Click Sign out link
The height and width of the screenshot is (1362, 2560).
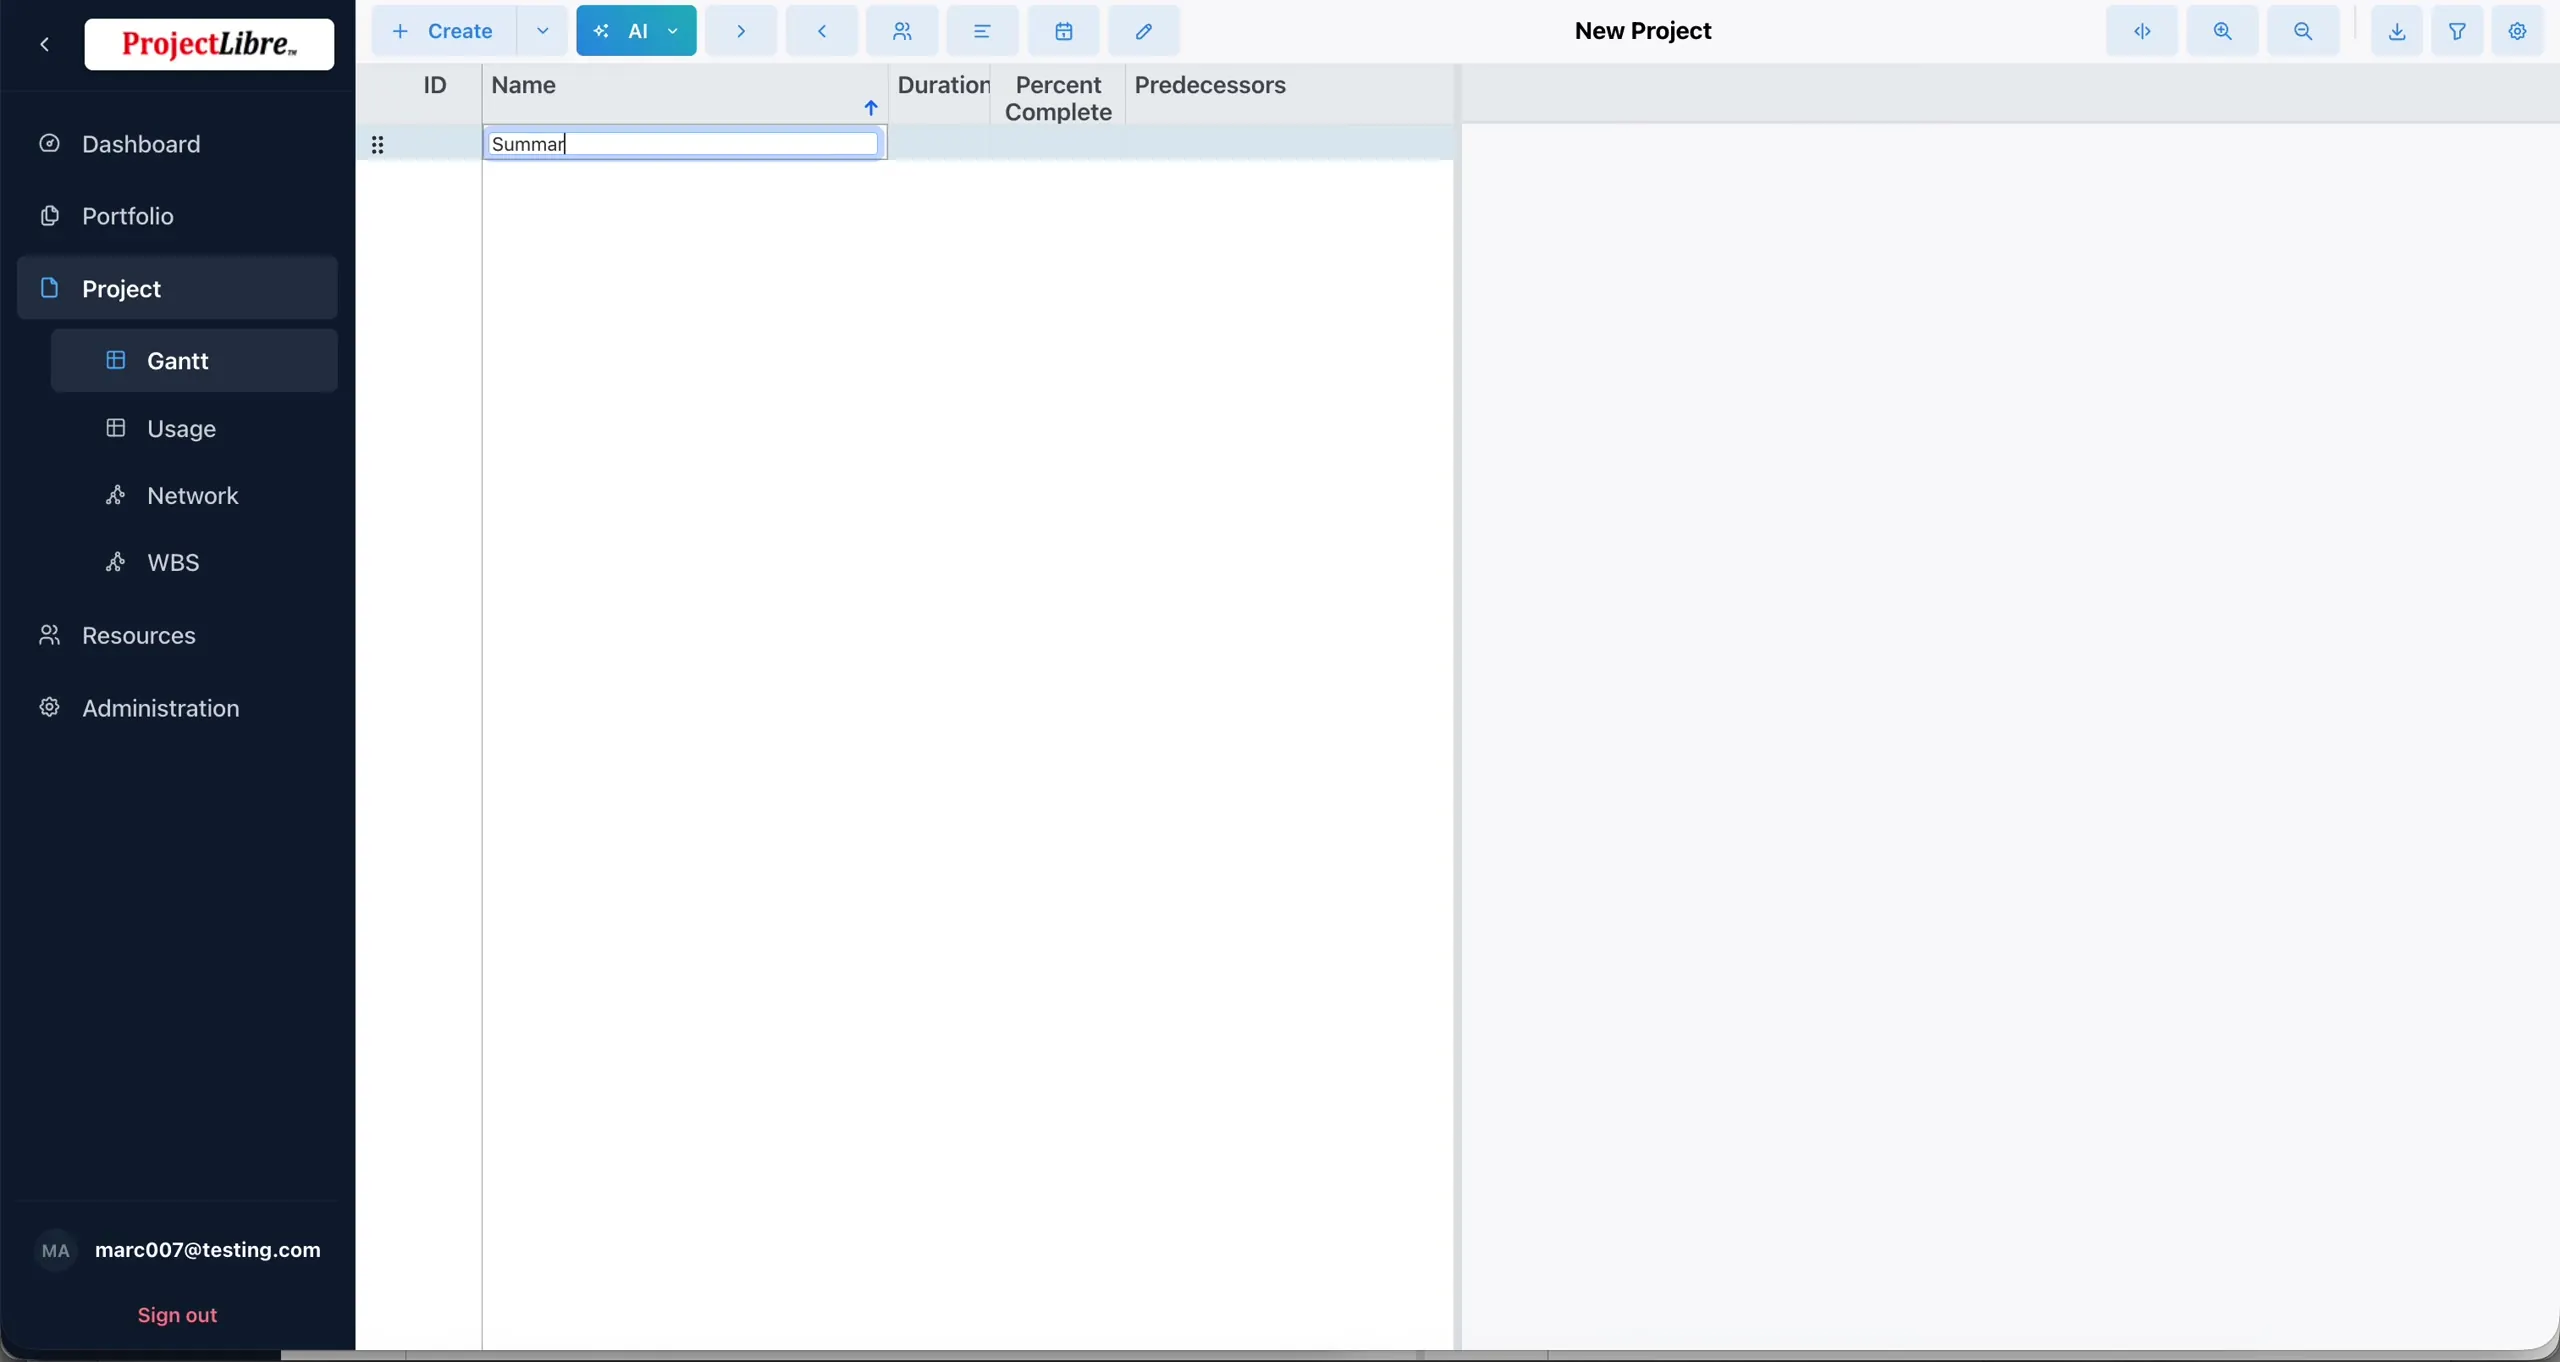pyautogui.click(x=177, y=1315)
